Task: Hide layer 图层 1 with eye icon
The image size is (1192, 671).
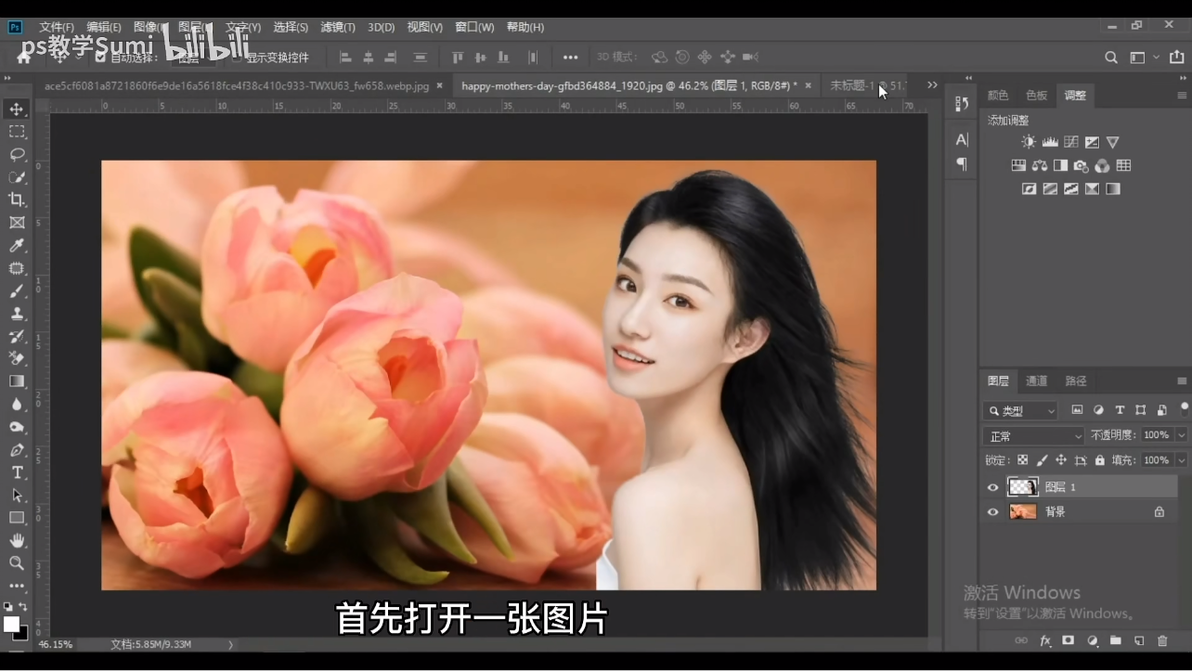Action: [x=993, y=487]
